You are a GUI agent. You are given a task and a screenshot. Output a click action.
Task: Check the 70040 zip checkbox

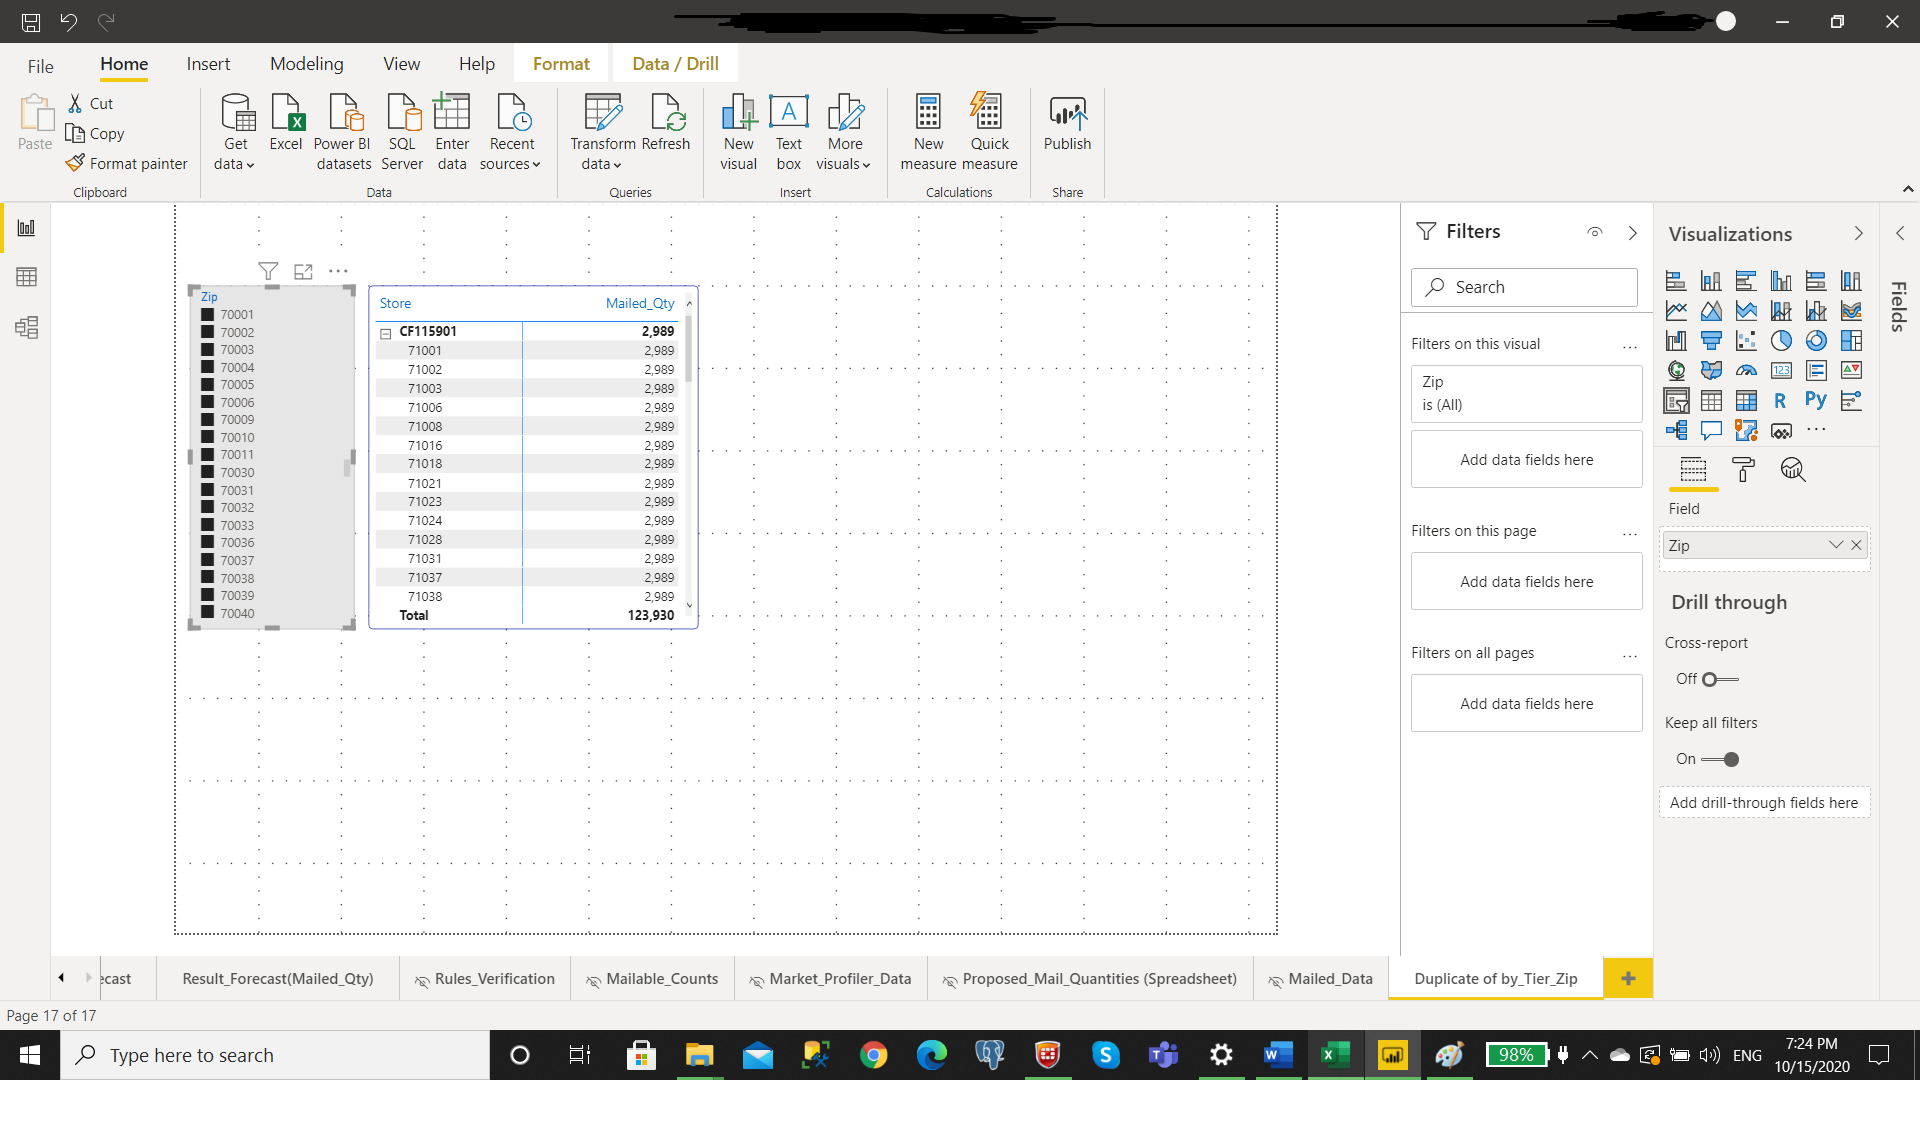pyautogui.click(x=208, y=613)
